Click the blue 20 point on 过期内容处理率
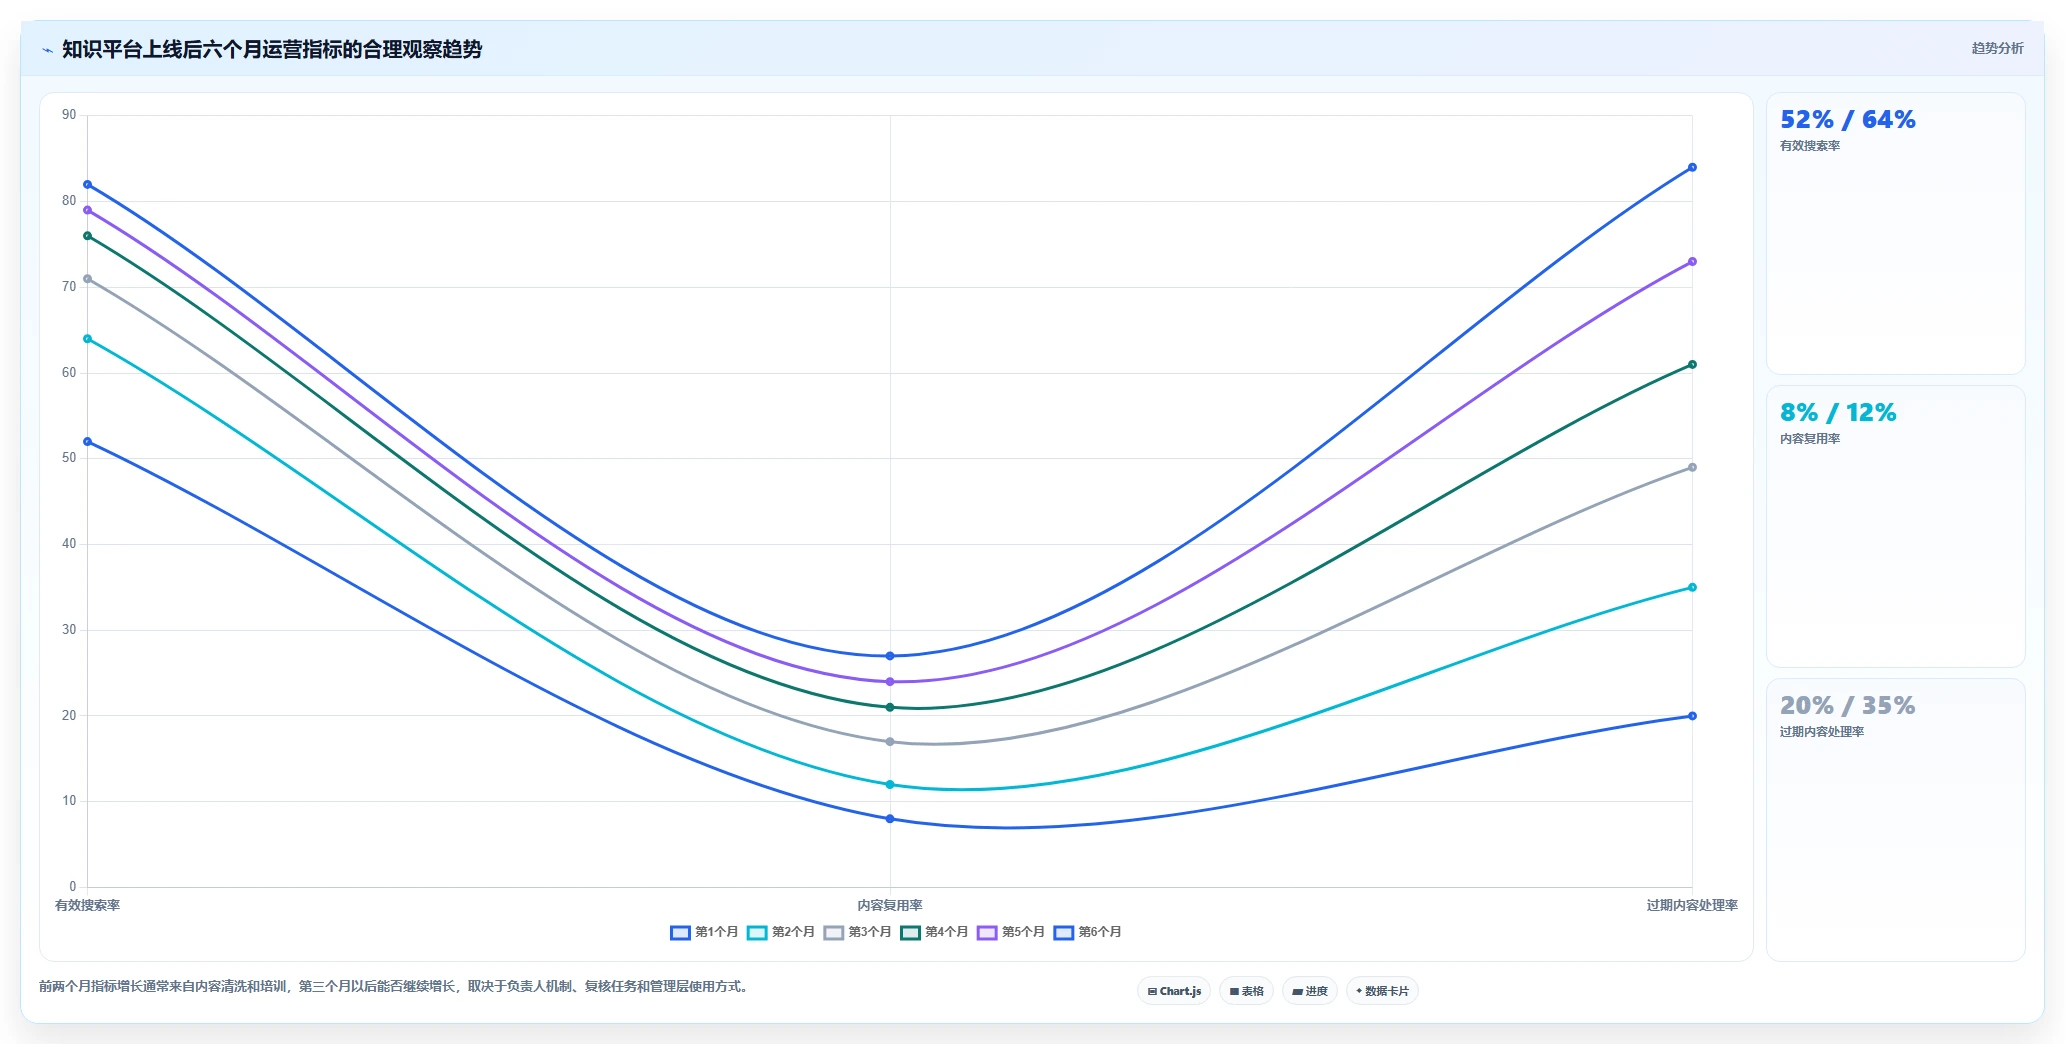The image size is (2065, 1044). tap(1692, 716)
